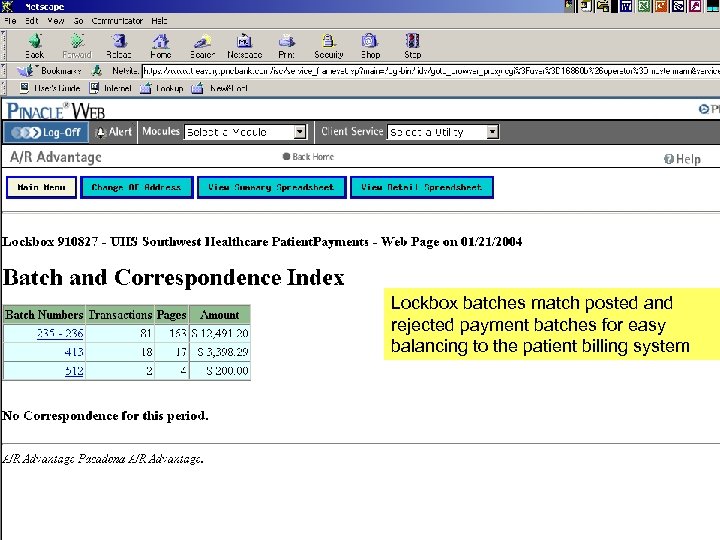Open the Security toolbar icon
The height and width of the screenshot is (540, 720).
tap(328, 46)
